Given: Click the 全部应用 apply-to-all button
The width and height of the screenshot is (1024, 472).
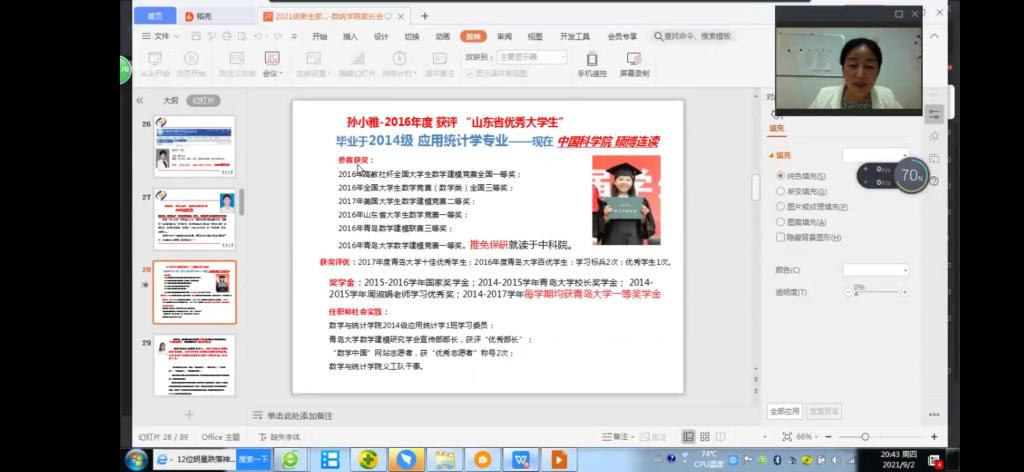Looking at the screenshot, I should click(784, 411).
